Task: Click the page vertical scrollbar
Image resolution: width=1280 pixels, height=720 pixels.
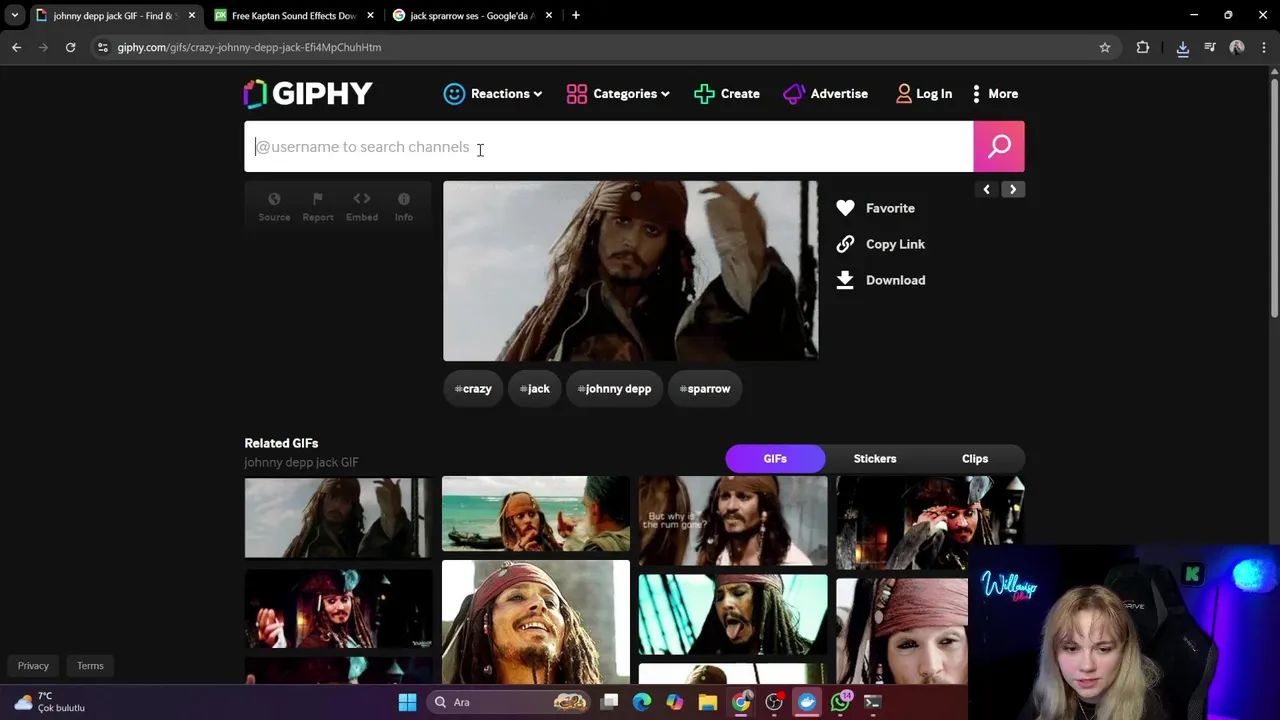Action: (x=1274, y=200)
